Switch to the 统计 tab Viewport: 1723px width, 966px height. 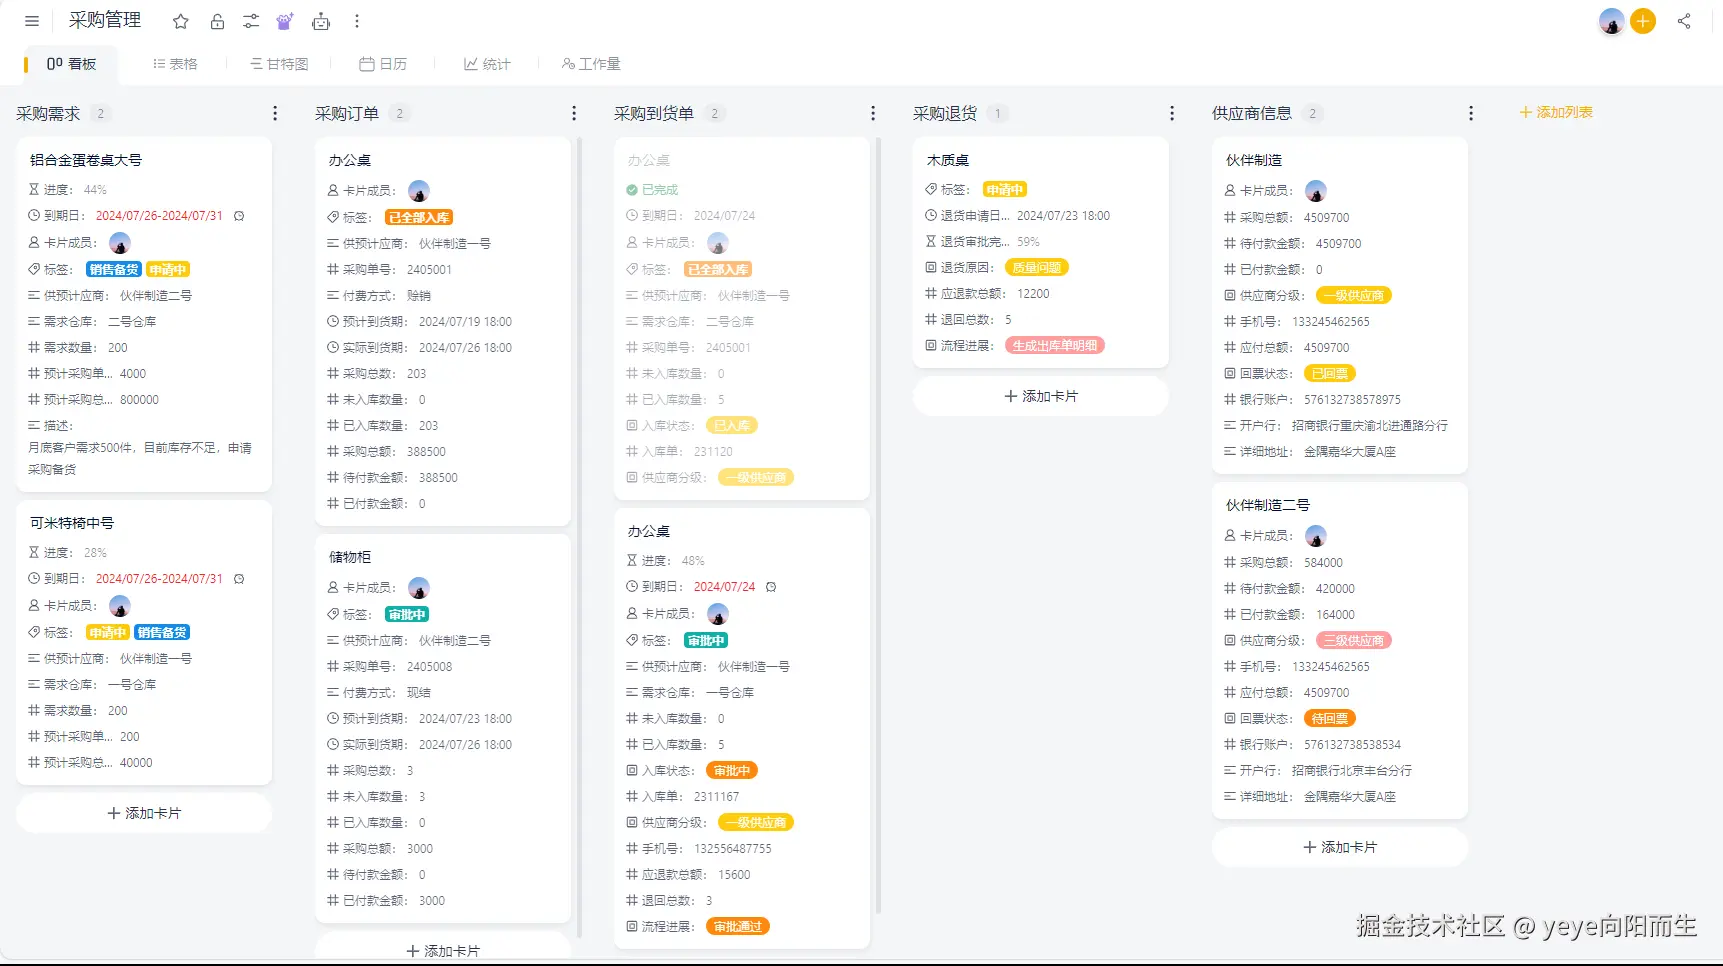pyautogui.click(x=487, y=64)
